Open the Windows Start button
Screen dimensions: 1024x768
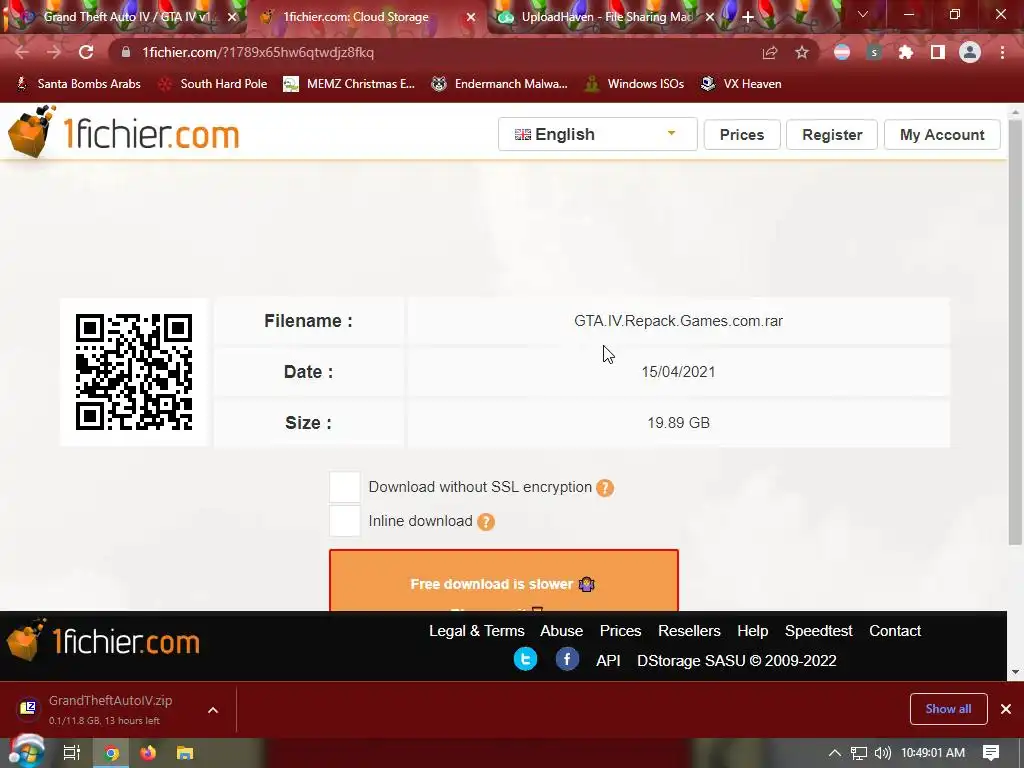coord(27,752)
